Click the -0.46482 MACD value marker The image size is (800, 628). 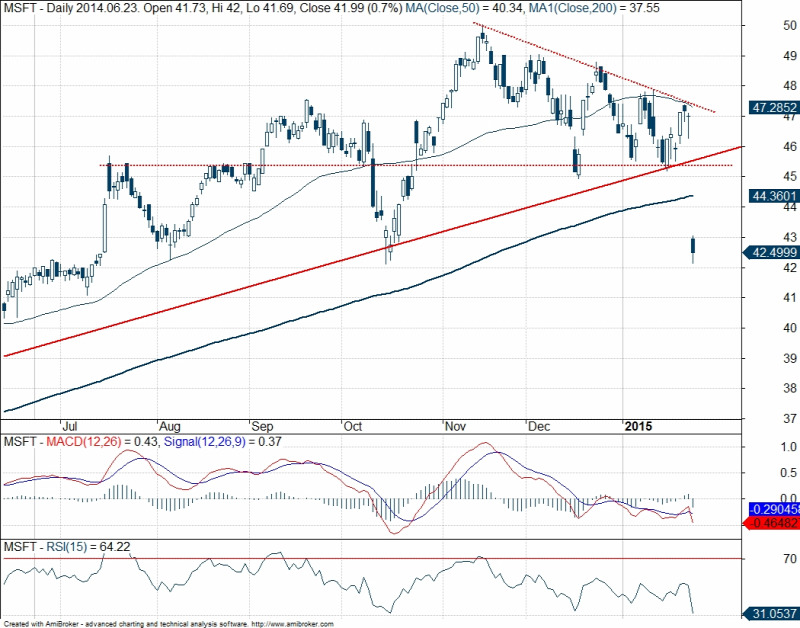[772, 523]
